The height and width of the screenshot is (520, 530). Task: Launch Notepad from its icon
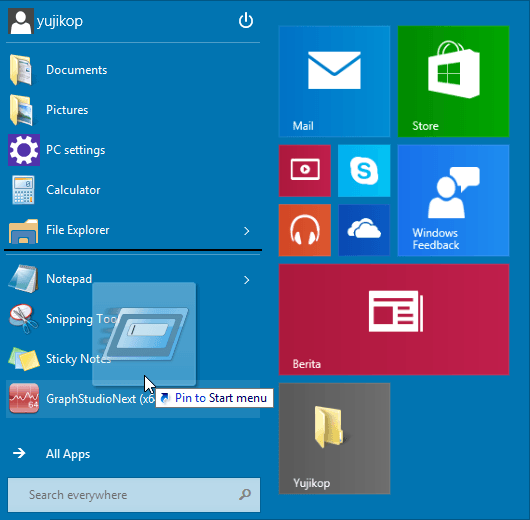[x=23, y=279]
